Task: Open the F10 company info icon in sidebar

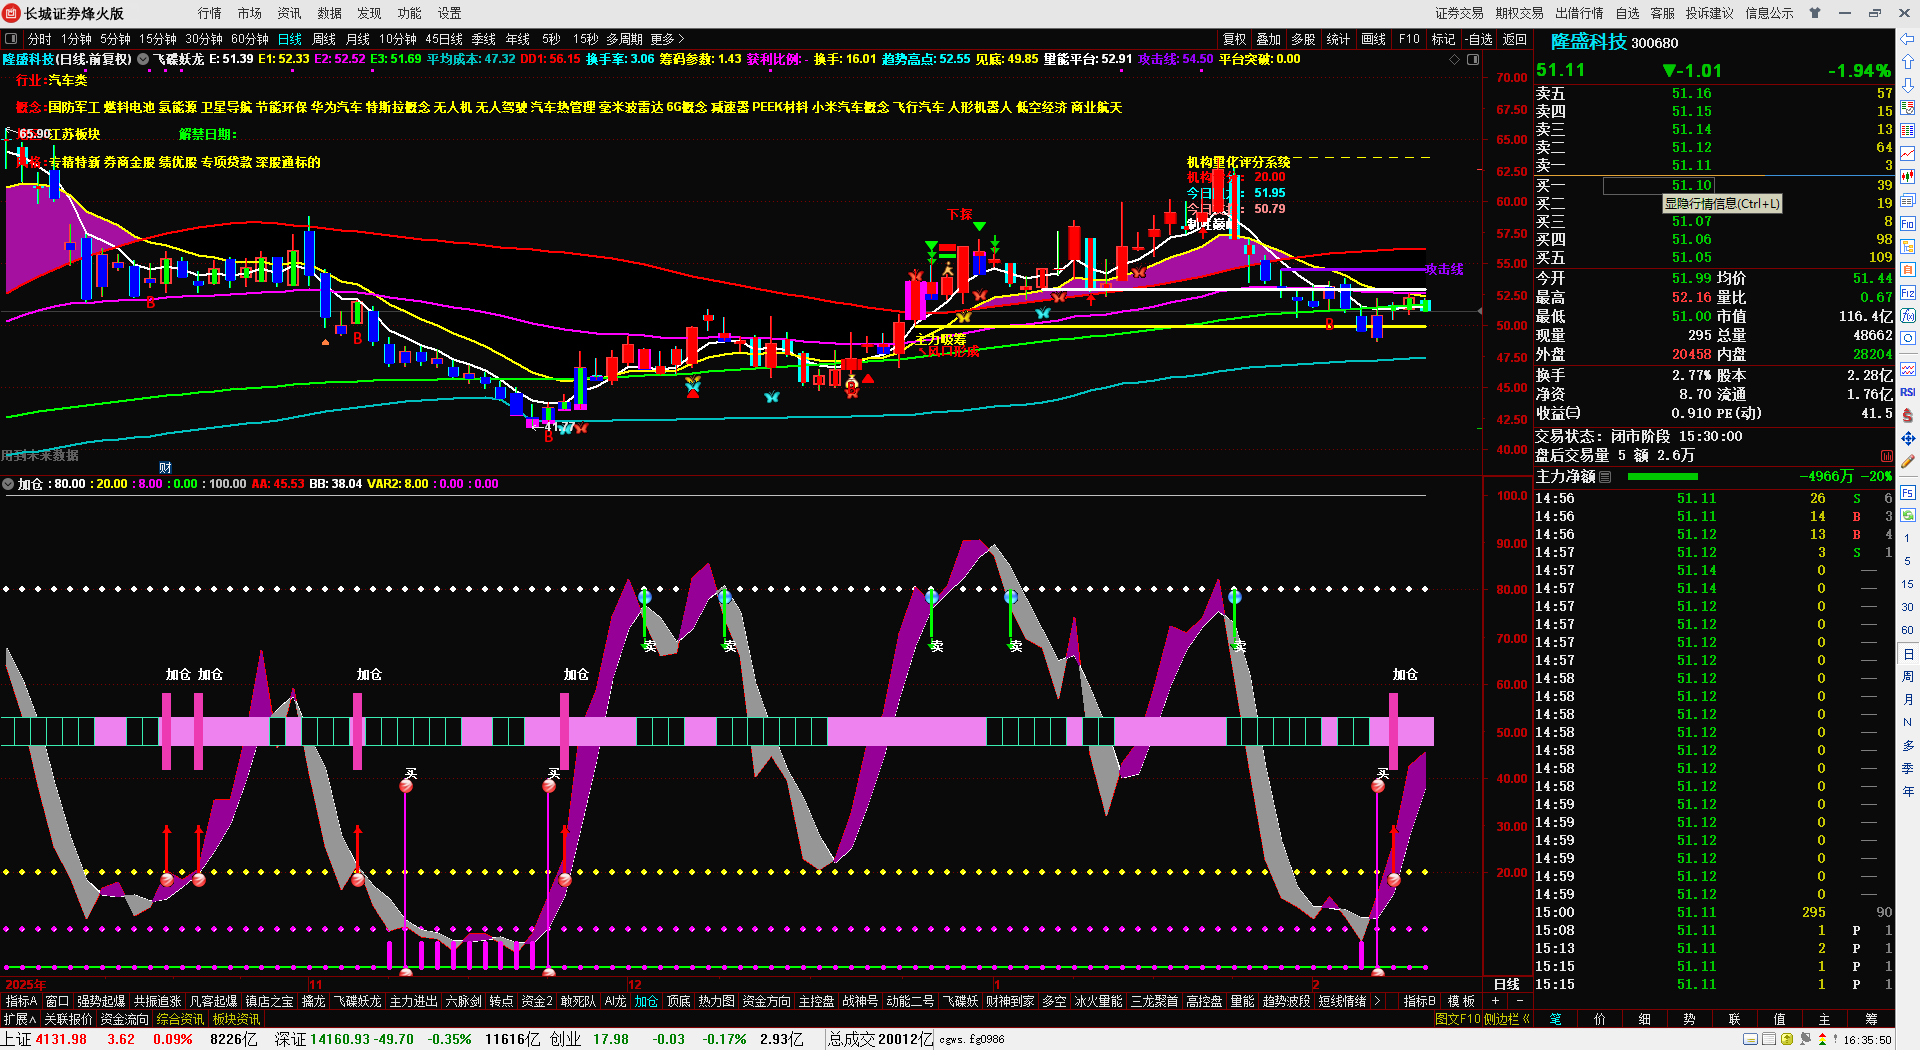Action: (1908, 224)
